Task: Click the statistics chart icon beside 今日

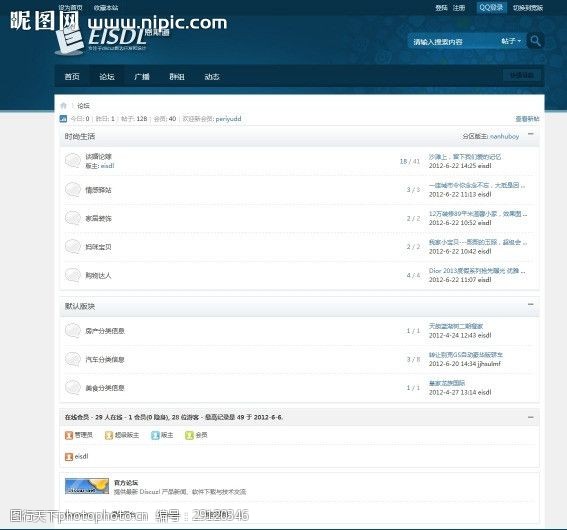Action: (63, 119)
